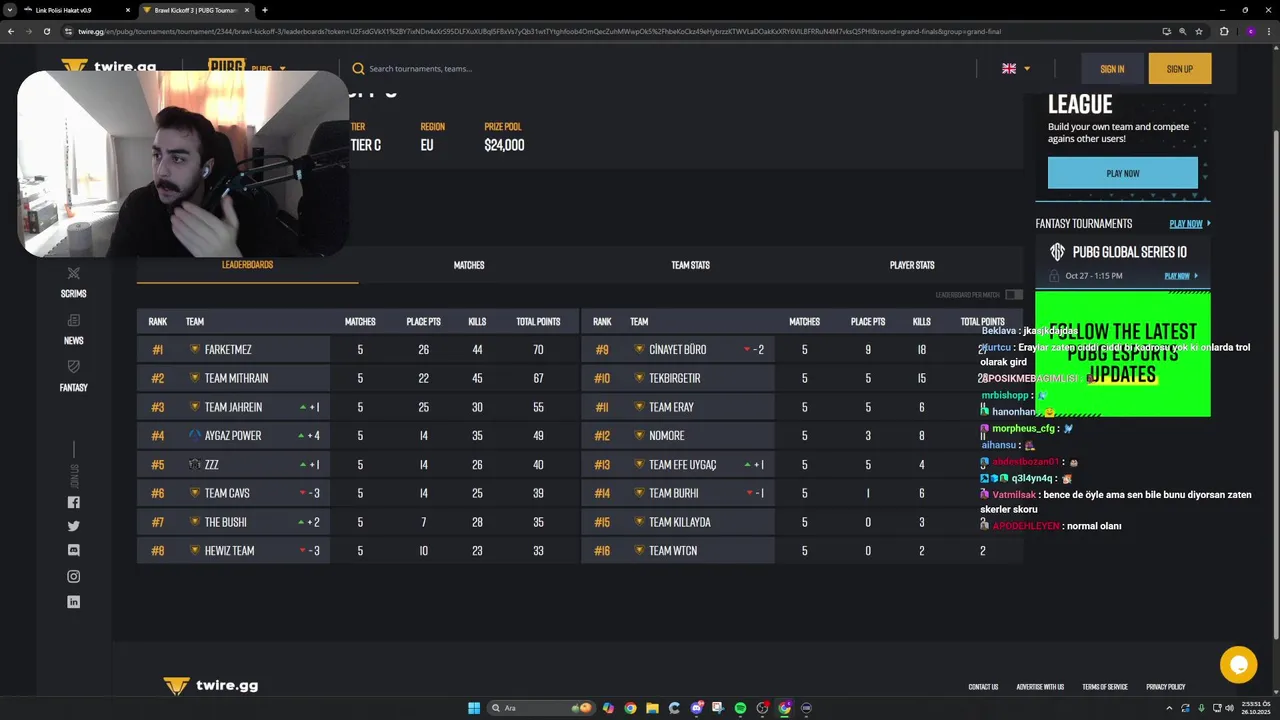Reload the page in the browser

click(46, 31)
